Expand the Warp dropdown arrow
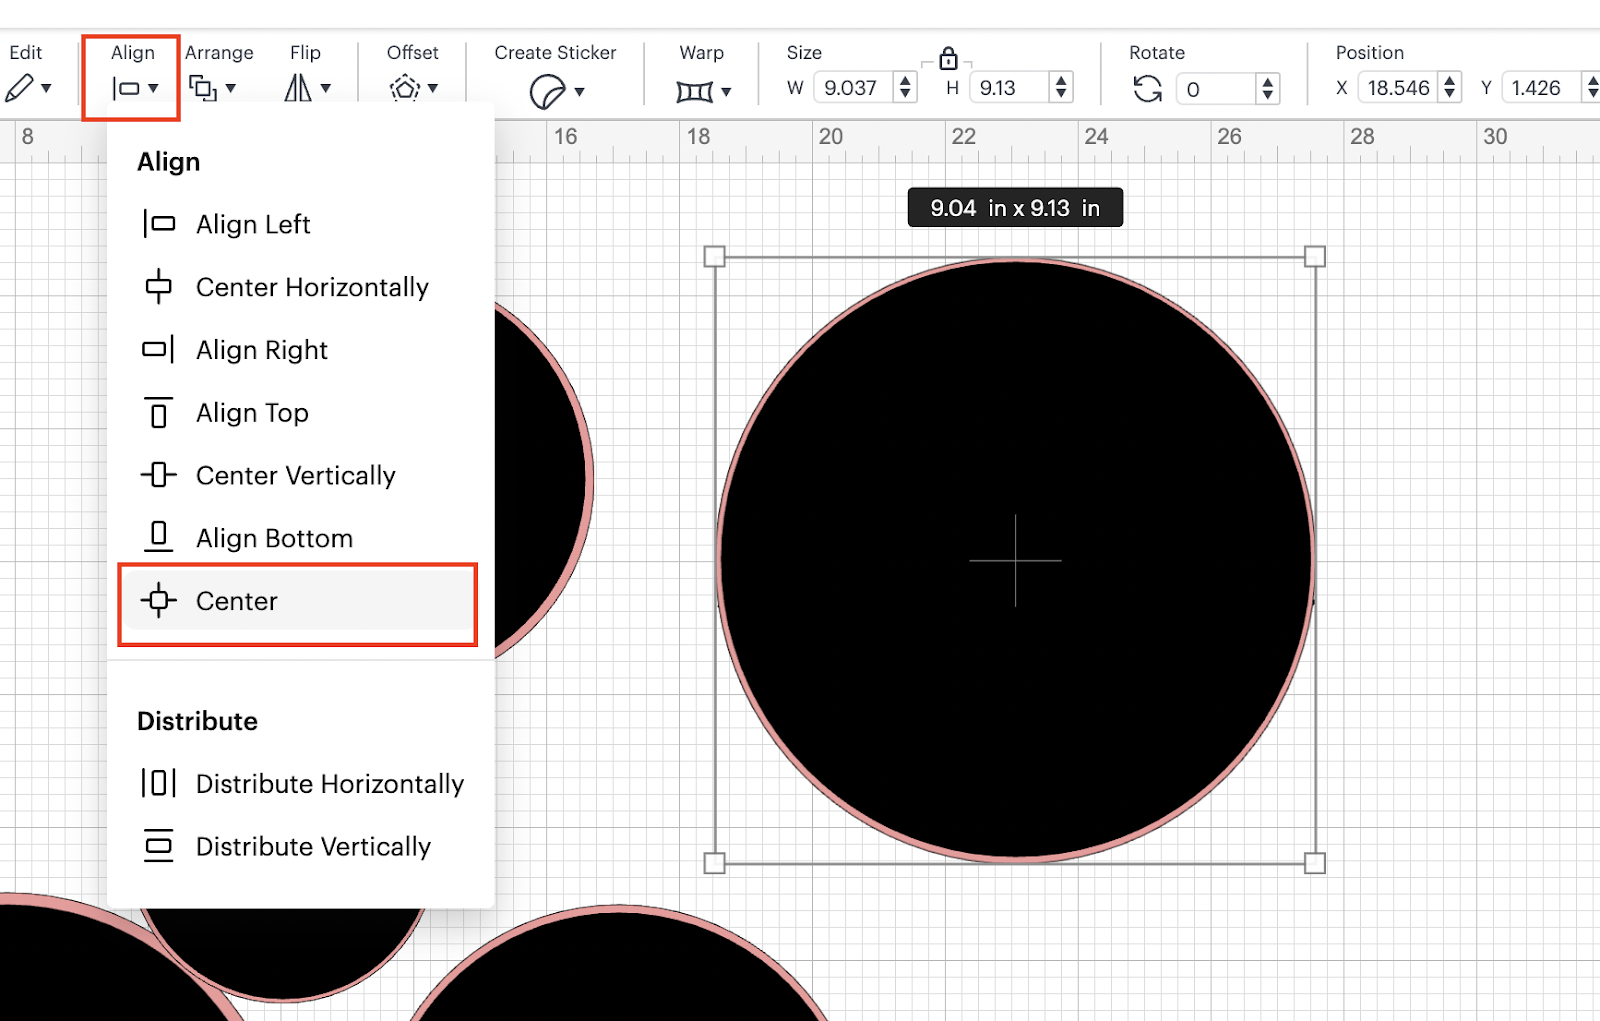This screenshot has width=1600, height=1021. (726, 92)
